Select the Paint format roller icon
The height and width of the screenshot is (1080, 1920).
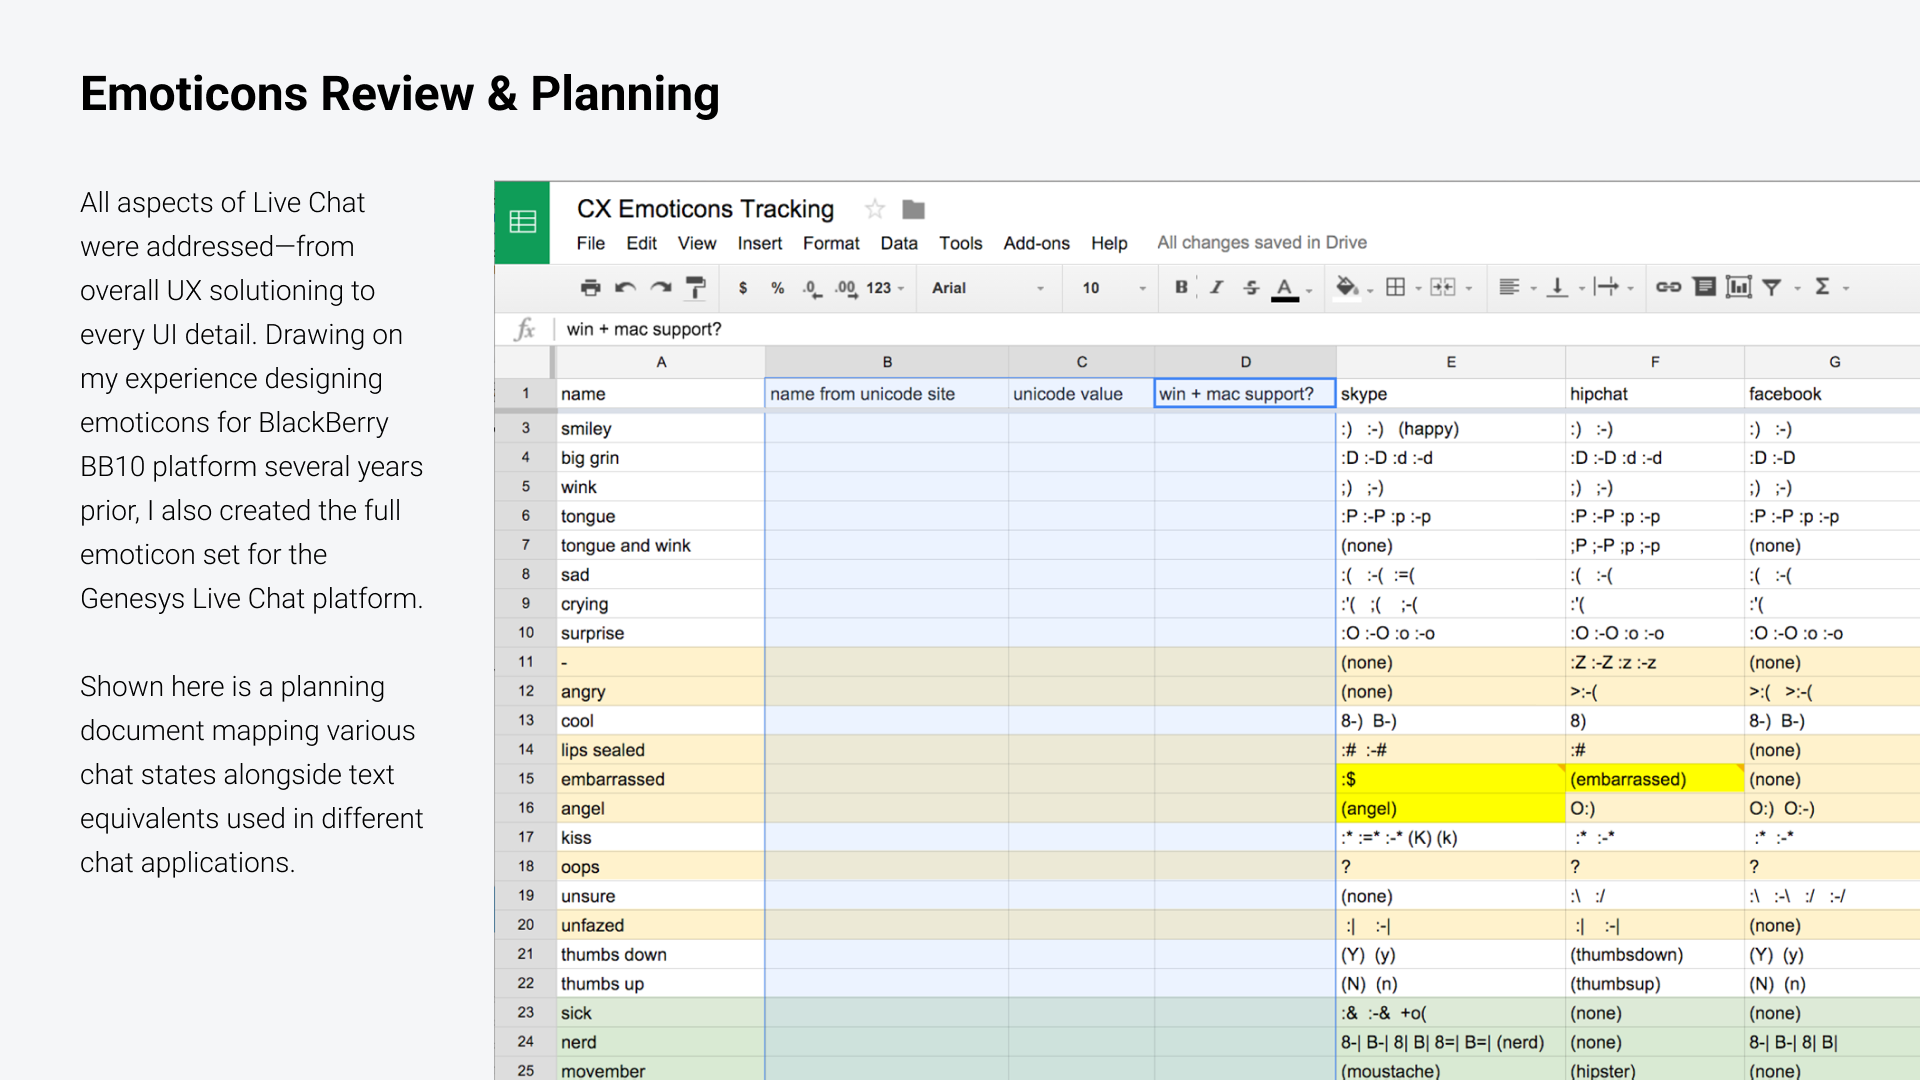click(x=696, y=288)
